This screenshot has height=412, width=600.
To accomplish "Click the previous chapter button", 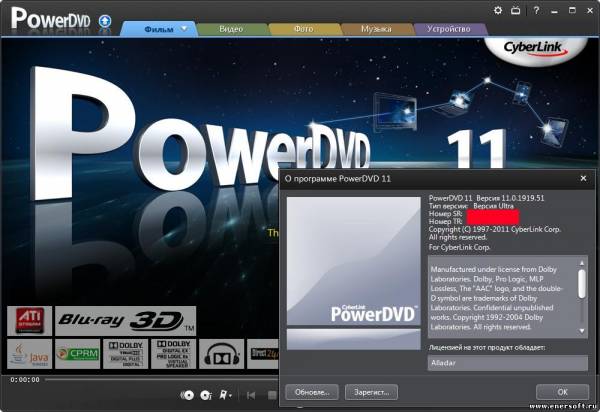I will pos(251,395).
